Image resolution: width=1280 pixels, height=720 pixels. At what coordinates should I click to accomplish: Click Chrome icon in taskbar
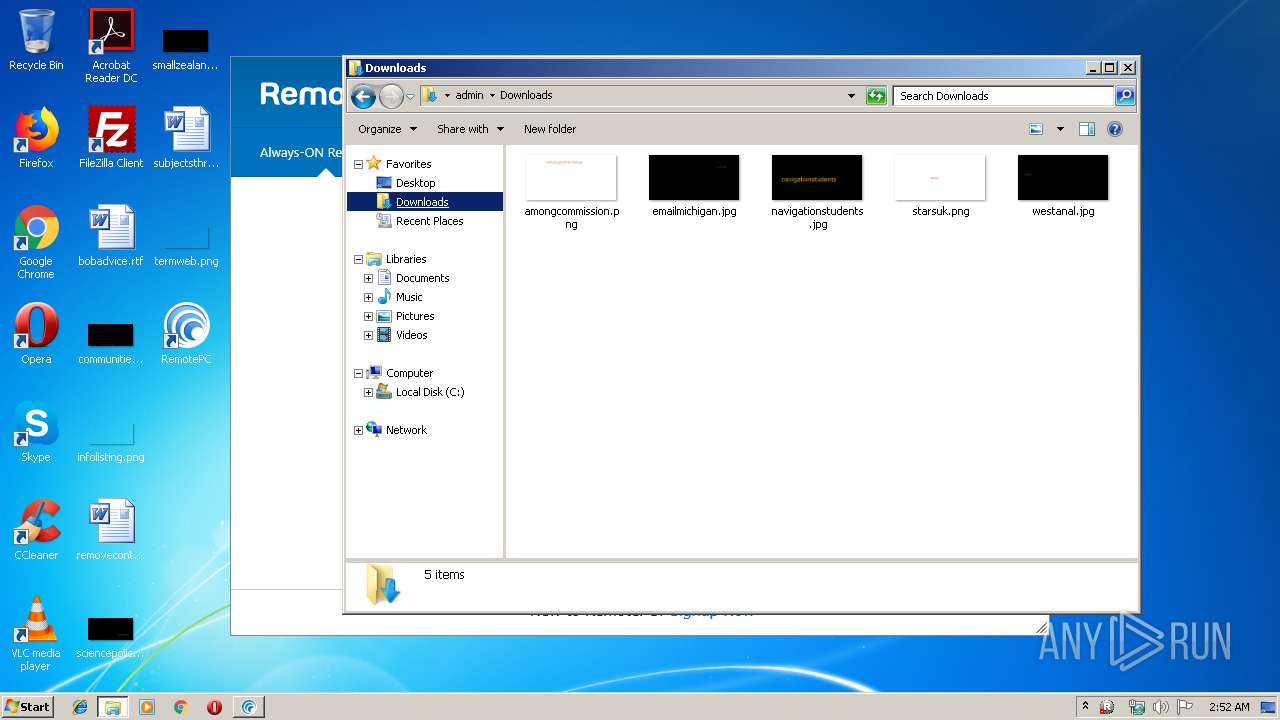pos(180,707)
